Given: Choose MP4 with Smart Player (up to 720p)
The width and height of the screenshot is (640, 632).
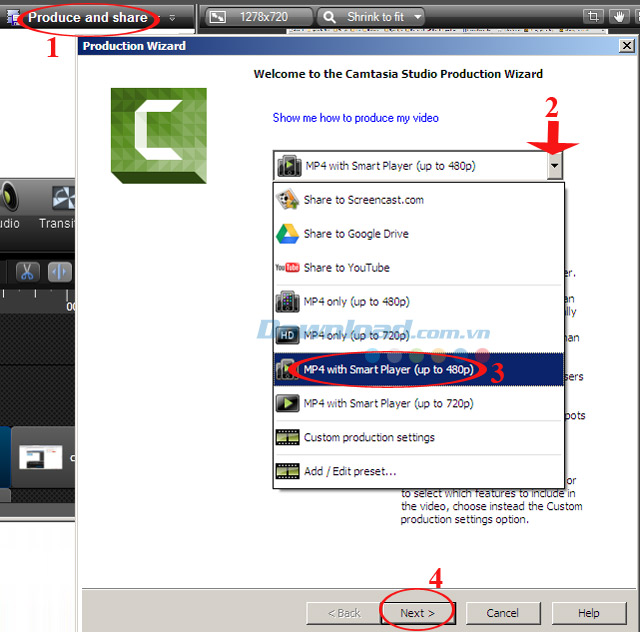Looking at the screenshot, I should (419, 403).
